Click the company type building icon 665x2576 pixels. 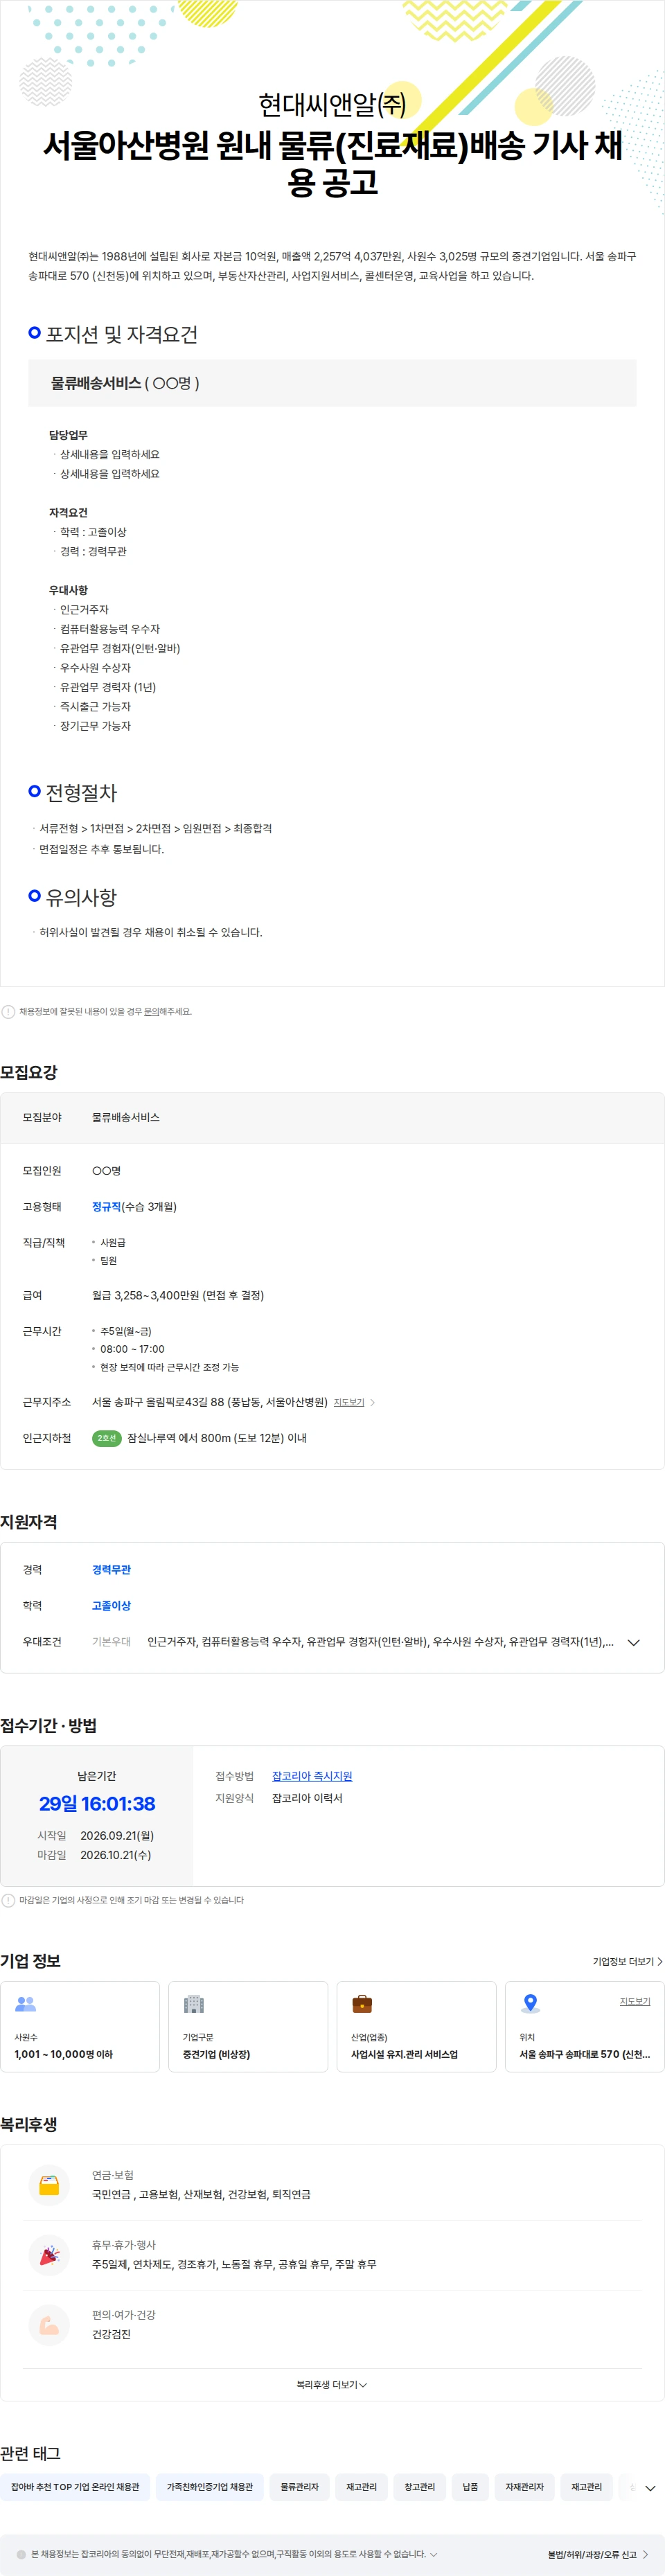pyautogui.click(x=194, y=2004)
